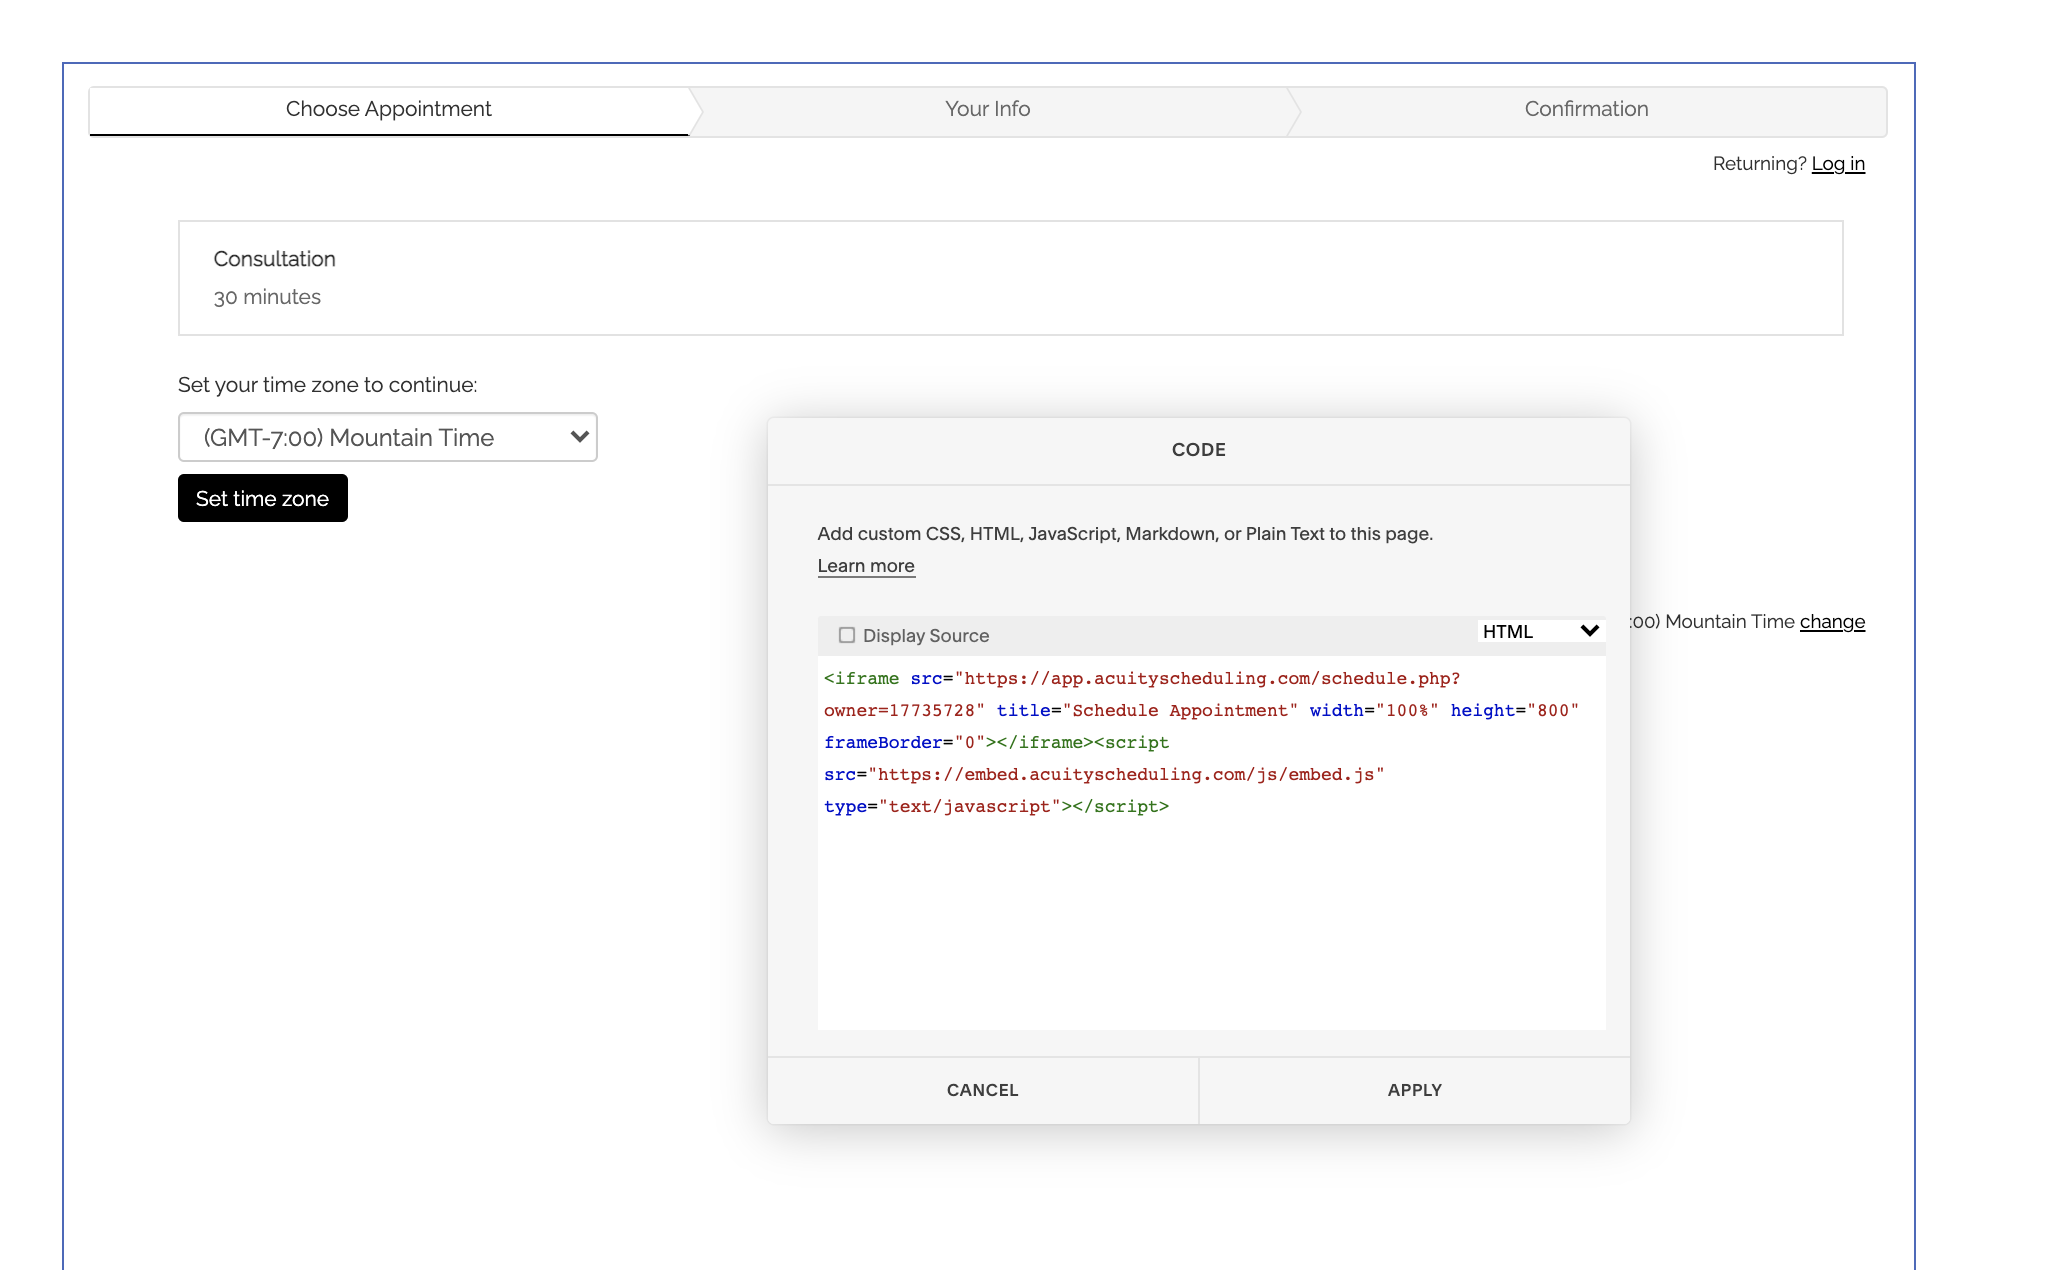Click the Cancel button in Code dialog

click(x=983, y=1090)
